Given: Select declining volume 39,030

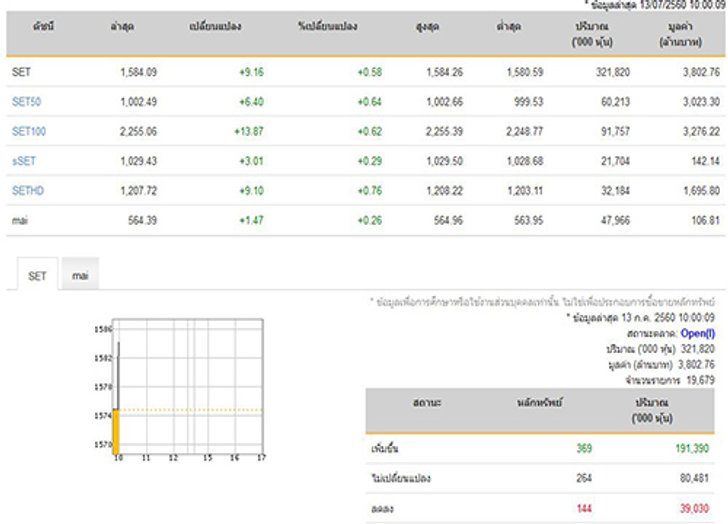Looking at the screenshot, I should pyautogui.click(x=694, y=509).
